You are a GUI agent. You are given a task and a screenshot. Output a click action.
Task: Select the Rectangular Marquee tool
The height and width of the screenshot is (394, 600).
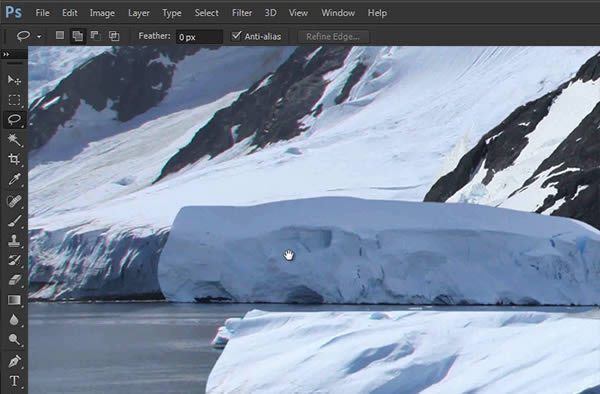pos(14,100)
